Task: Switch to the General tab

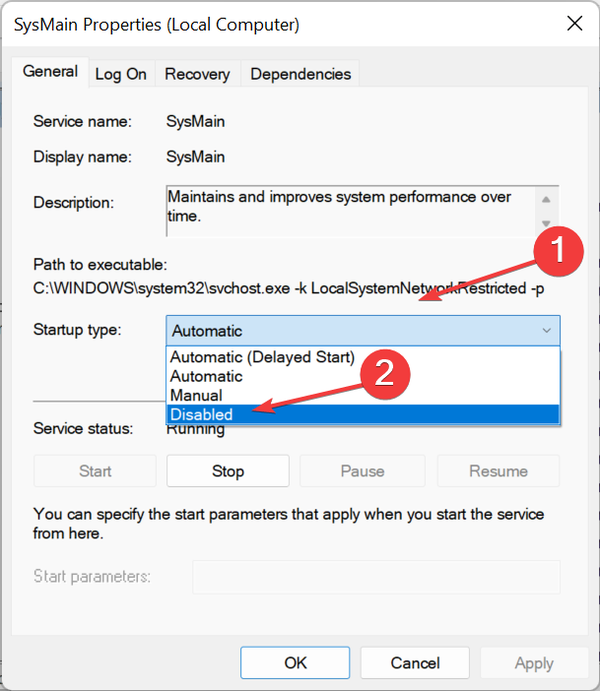Action: click(50, 72)
